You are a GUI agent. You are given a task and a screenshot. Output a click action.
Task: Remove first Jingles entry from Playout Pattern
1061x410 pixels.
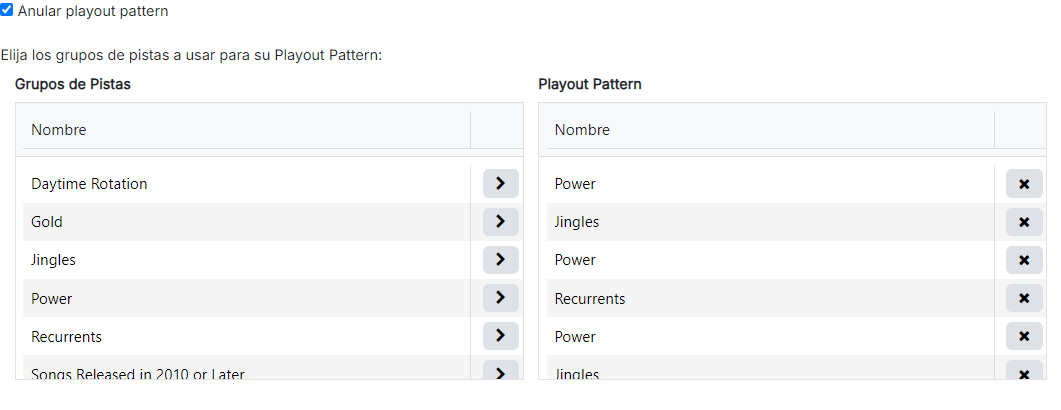coord(1024,221)
